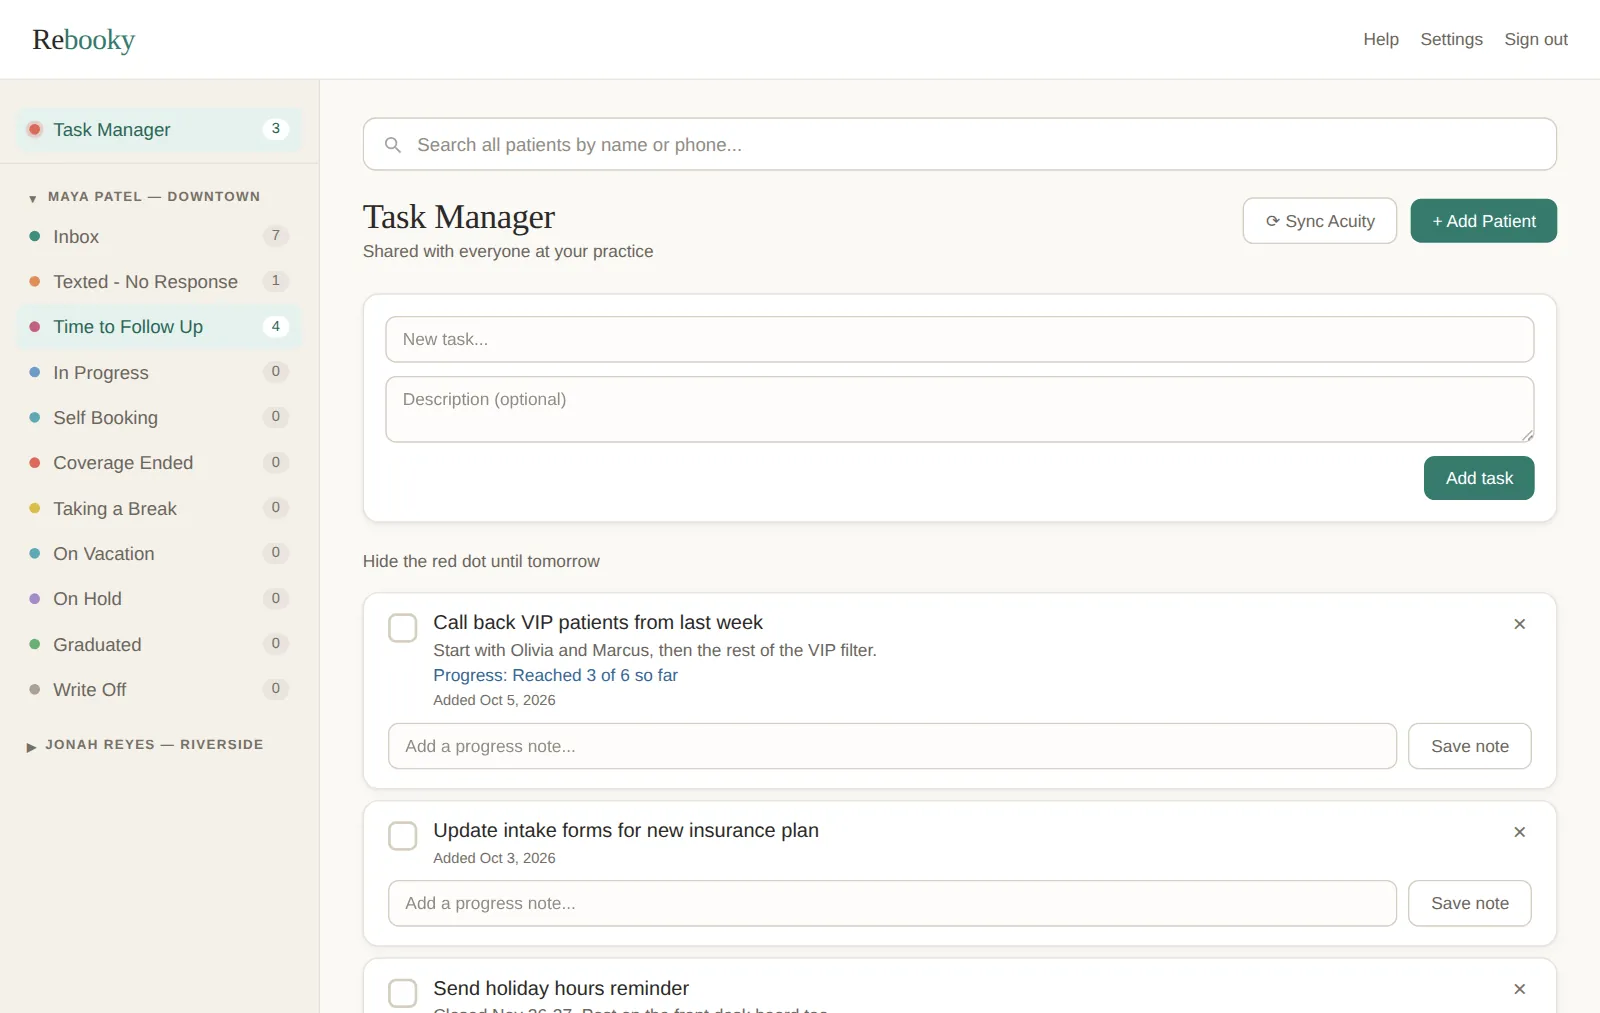View the Write Off list
This screenshot has height=1013, width=1600.
pos(158,690)
